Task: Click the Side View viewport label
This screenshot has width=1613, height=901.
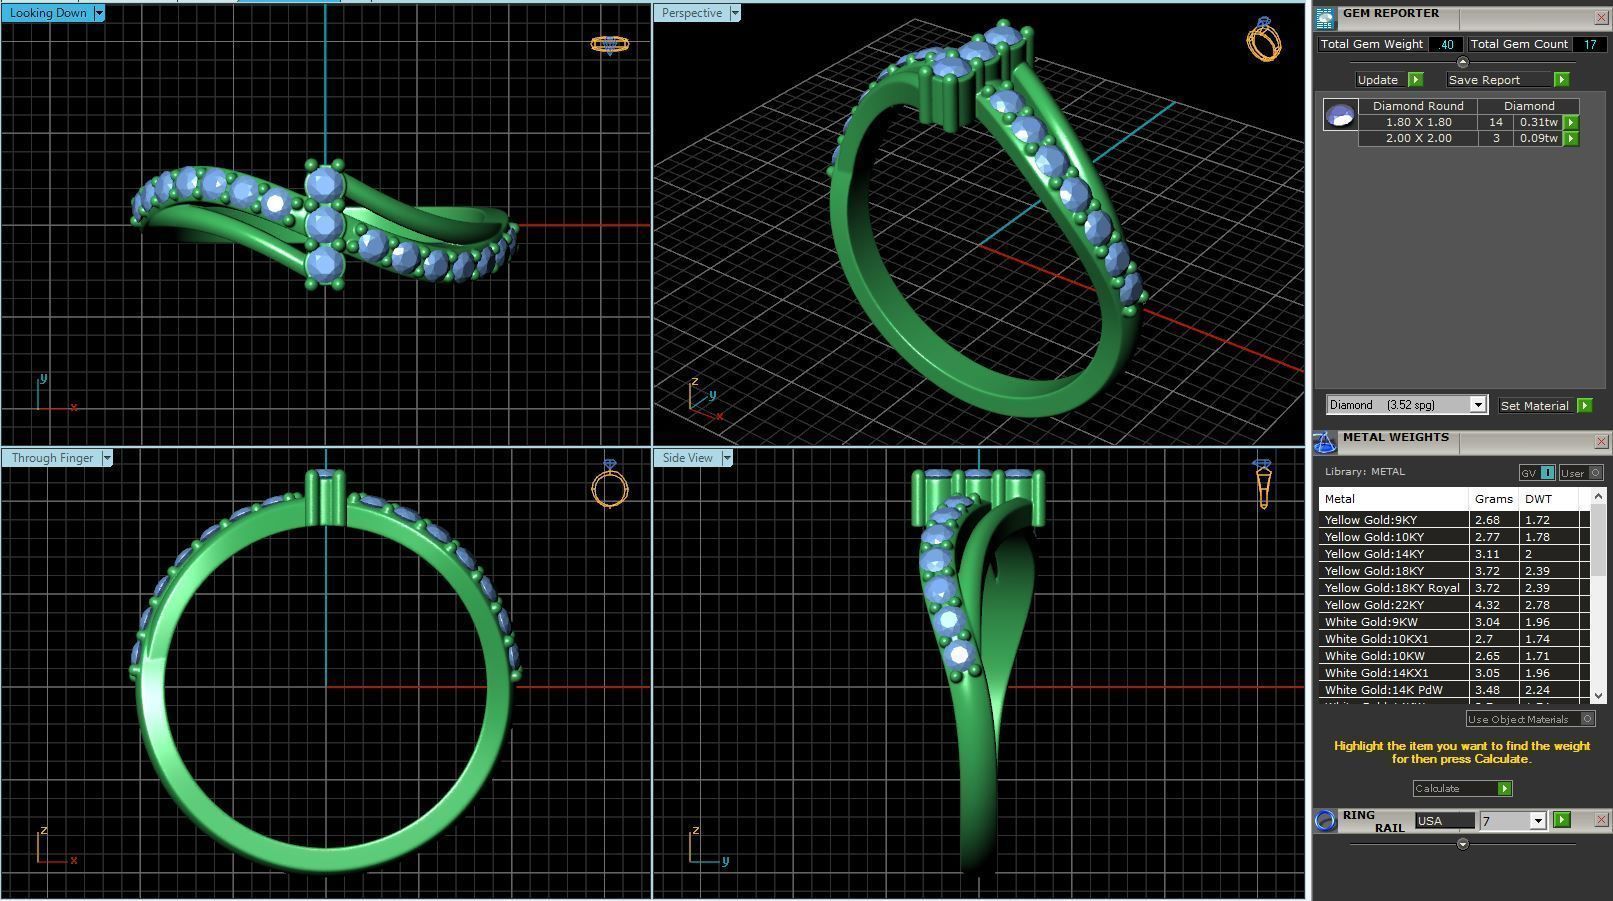Action: click(x=688, y=458)
